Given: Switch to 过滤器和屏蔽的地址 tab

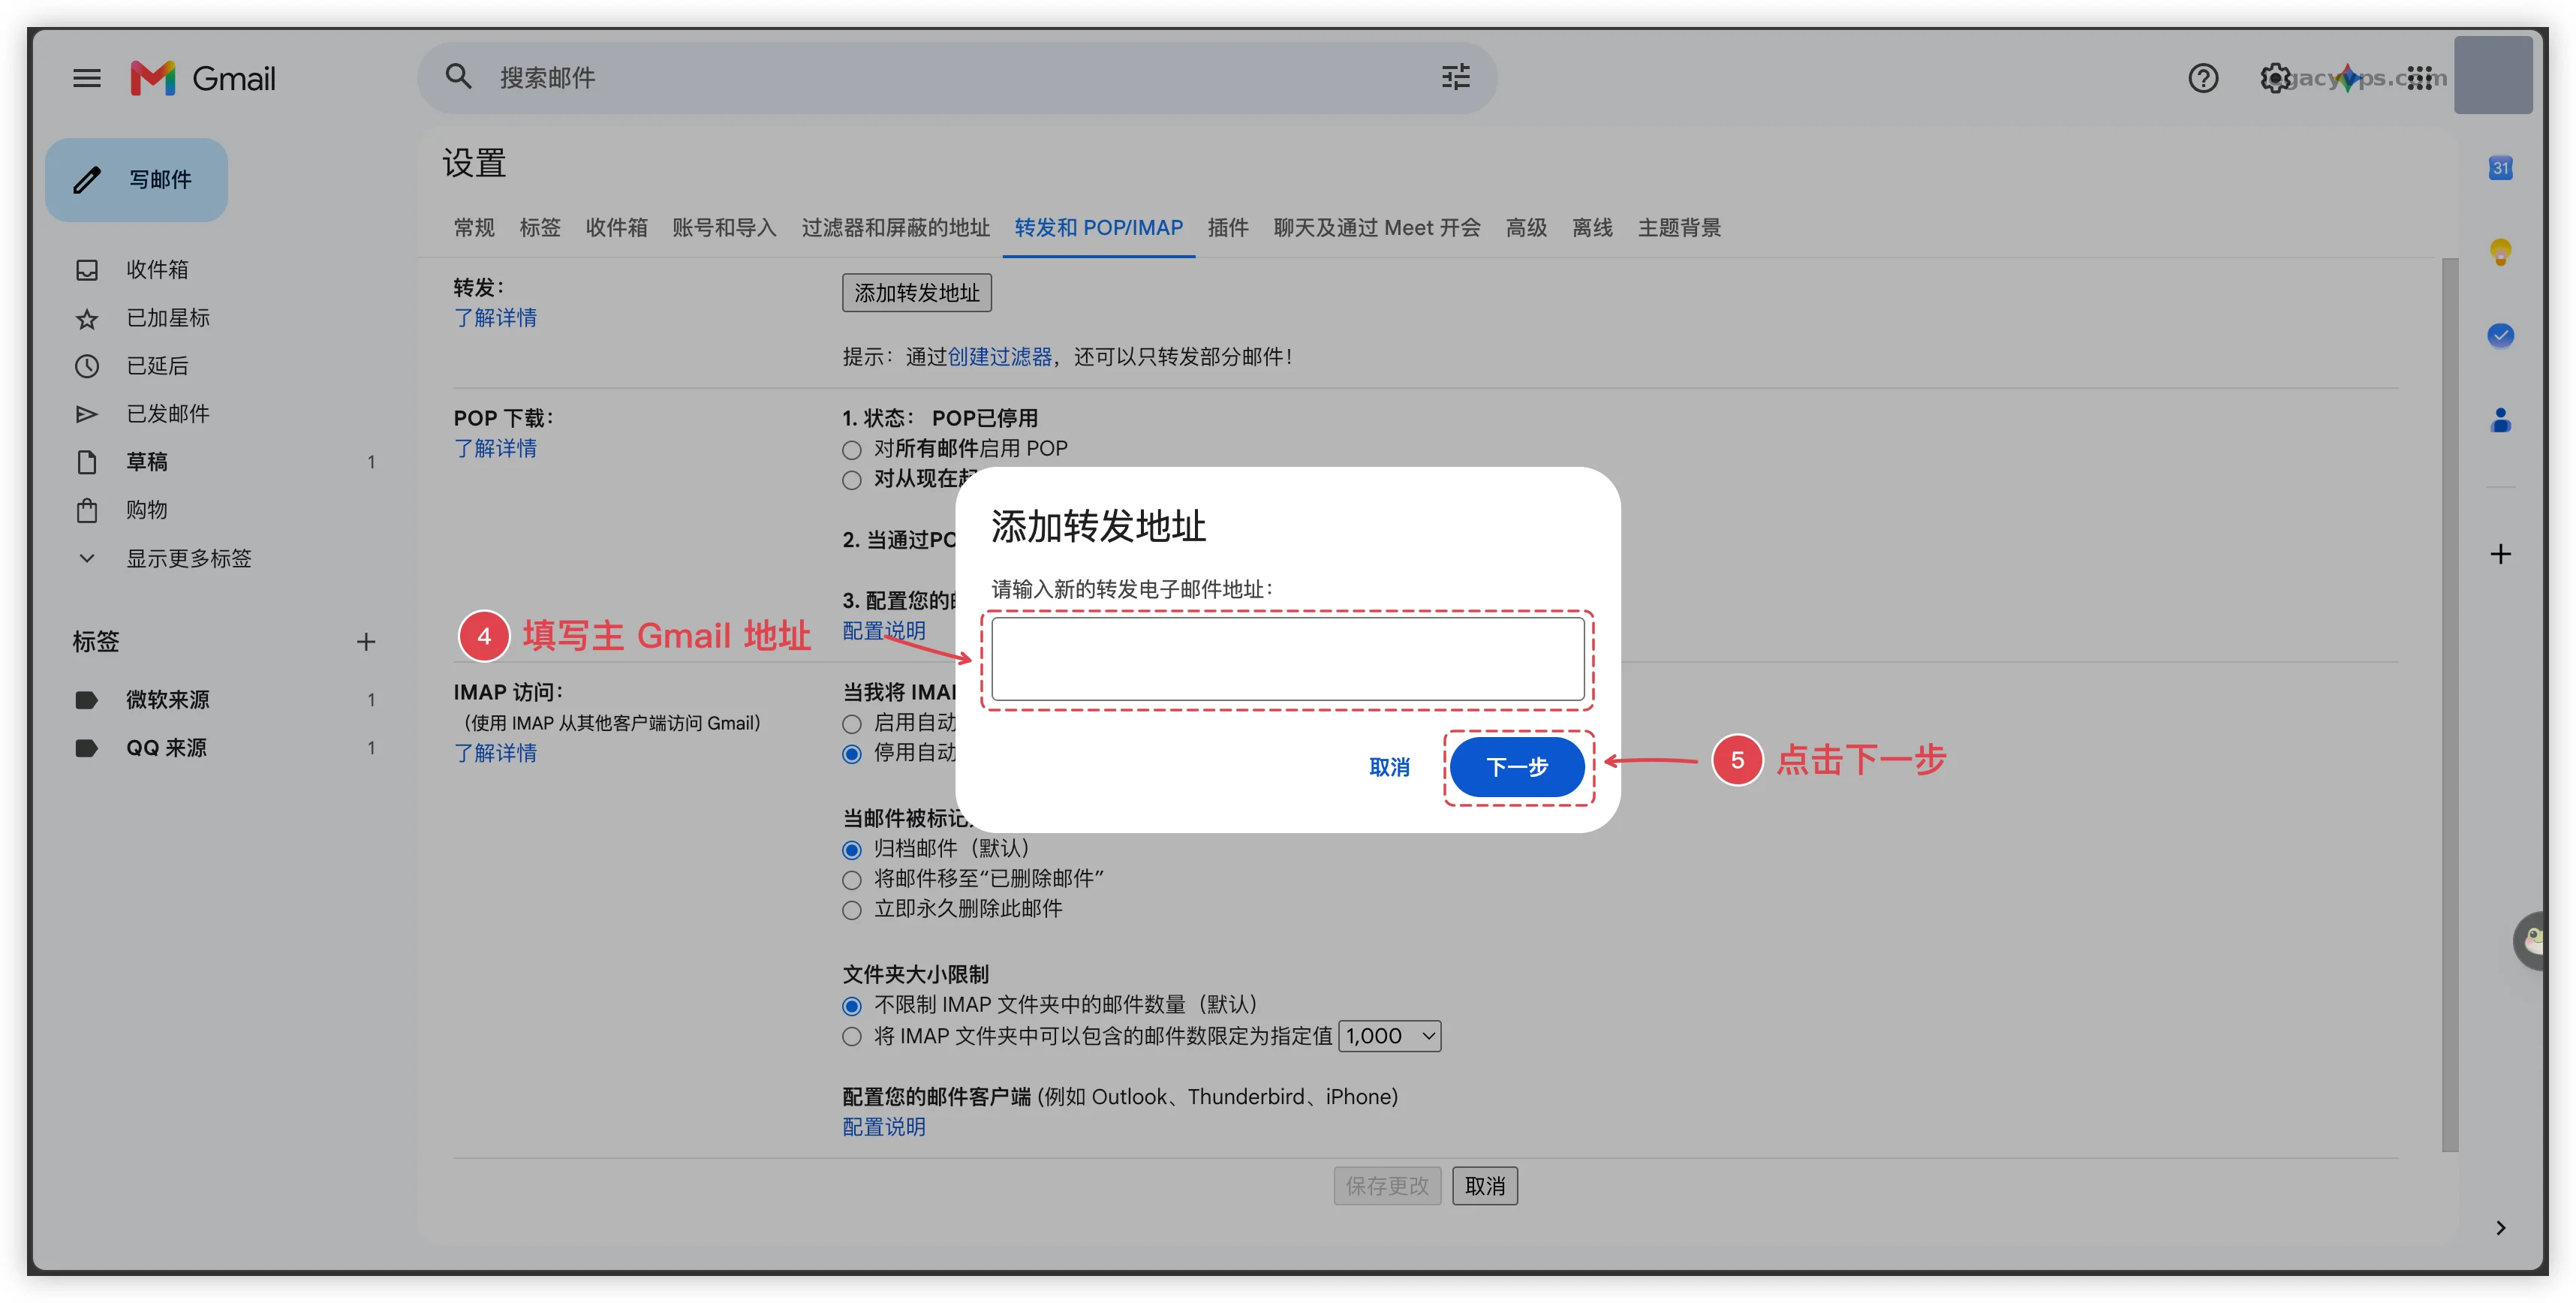Looking at the screenshot, I should click(x=895, y=228).
